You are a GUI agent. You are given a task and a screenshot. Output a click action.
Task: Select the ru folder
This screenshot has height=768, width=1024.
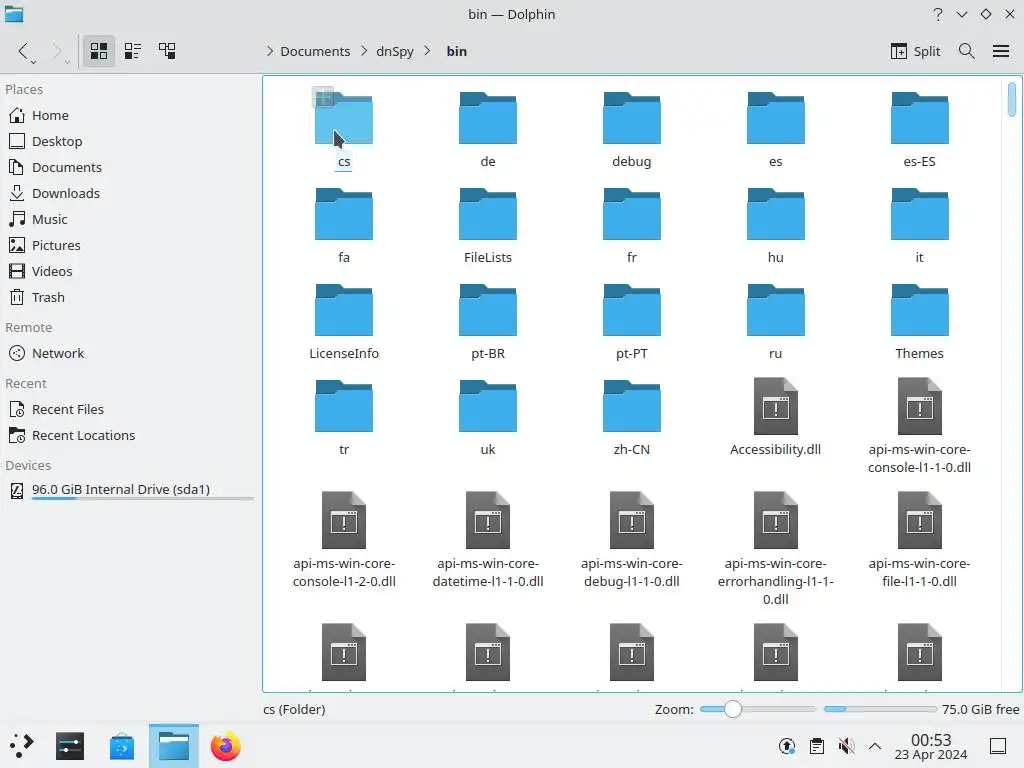click(776, 321)
